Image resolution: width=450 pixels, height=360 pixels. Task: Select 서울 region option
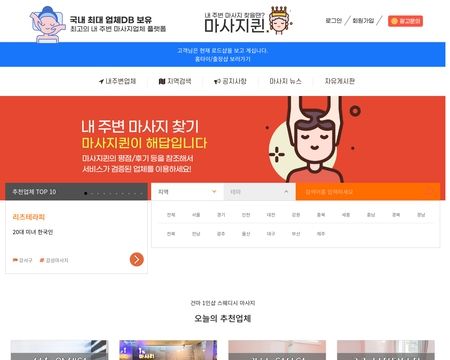click(196, 215)
